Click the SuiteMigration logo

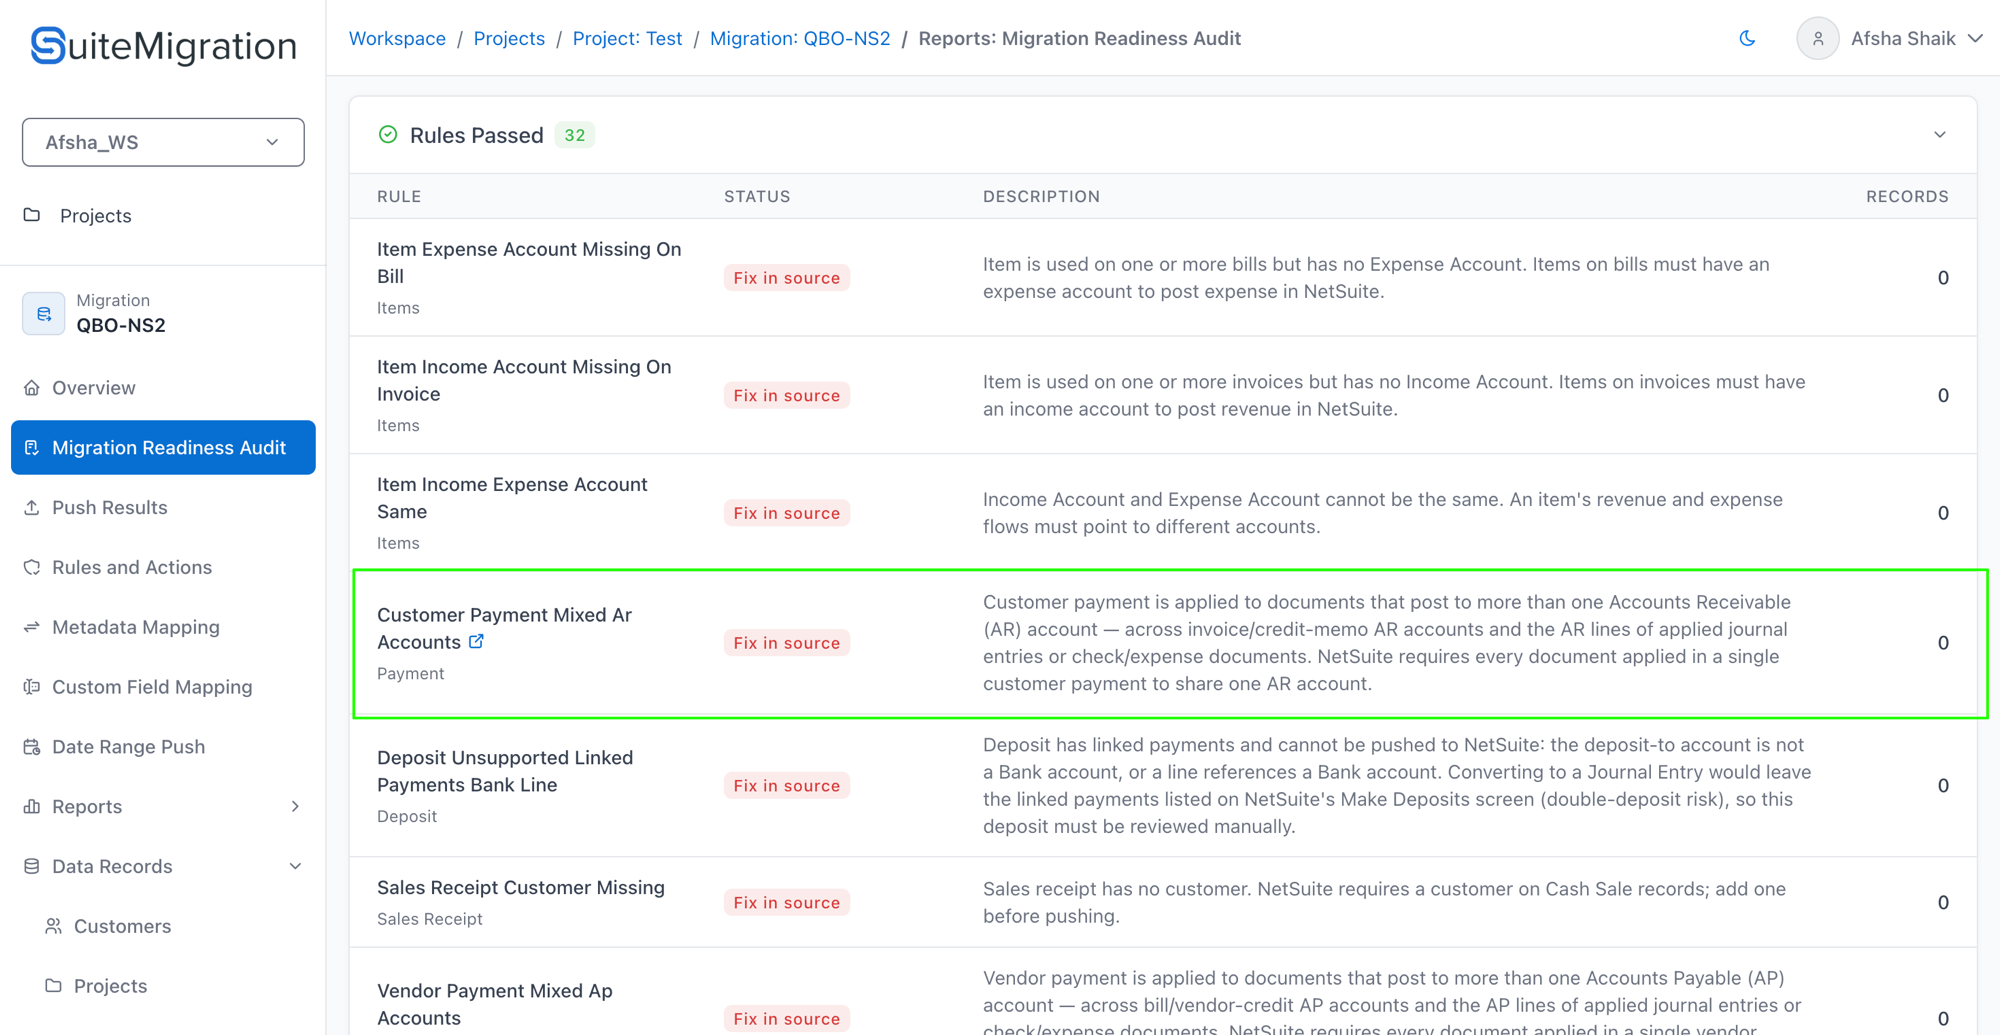click(163, 46)
